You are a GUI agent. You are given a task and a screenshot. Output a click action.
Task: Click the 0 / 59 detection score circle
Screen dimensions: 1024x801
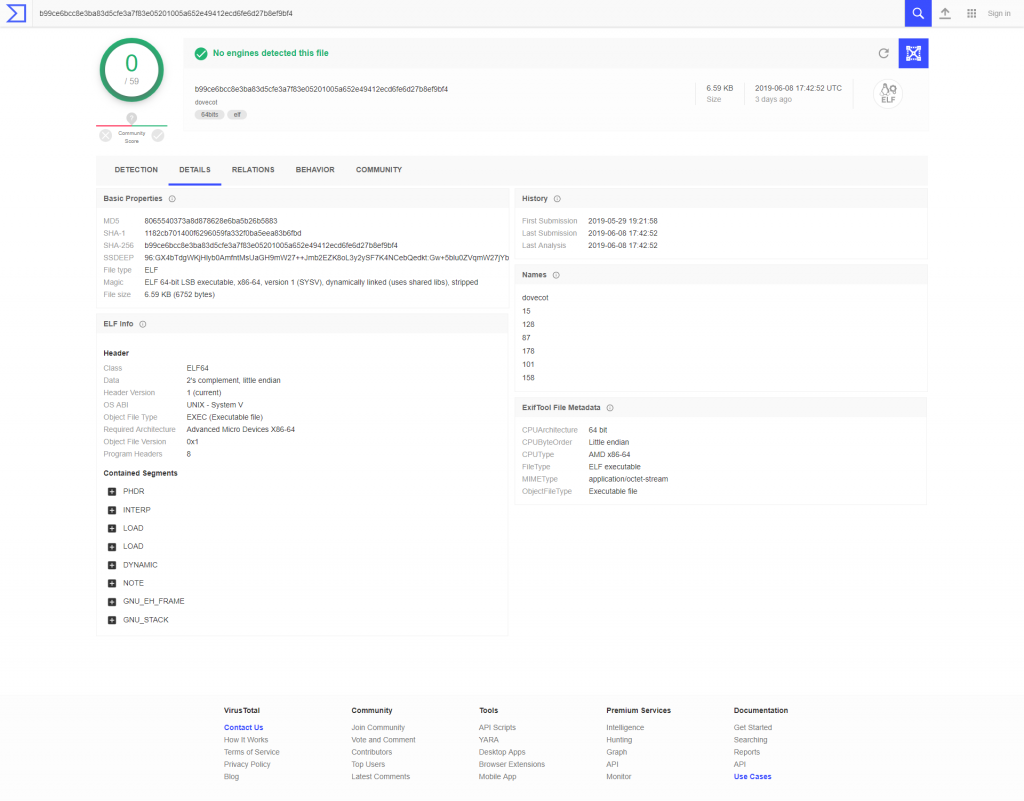click(132, 70)
